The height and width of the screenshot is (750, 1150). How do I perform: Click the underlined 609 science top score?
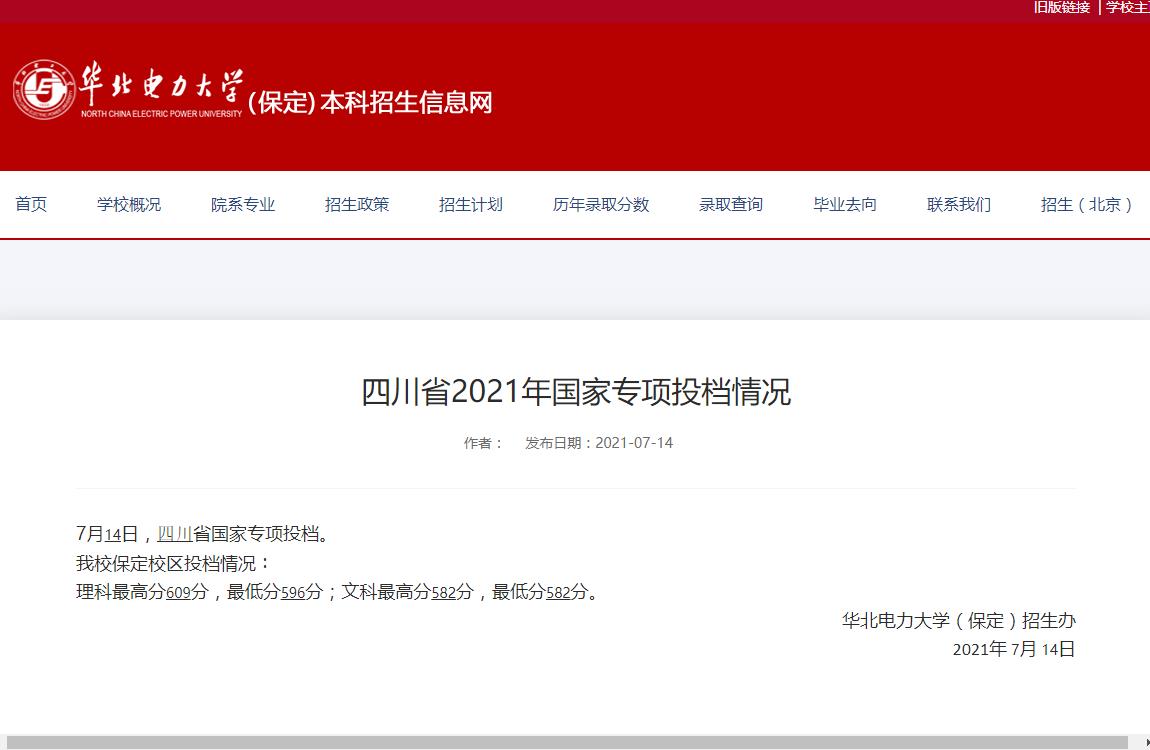178,592
